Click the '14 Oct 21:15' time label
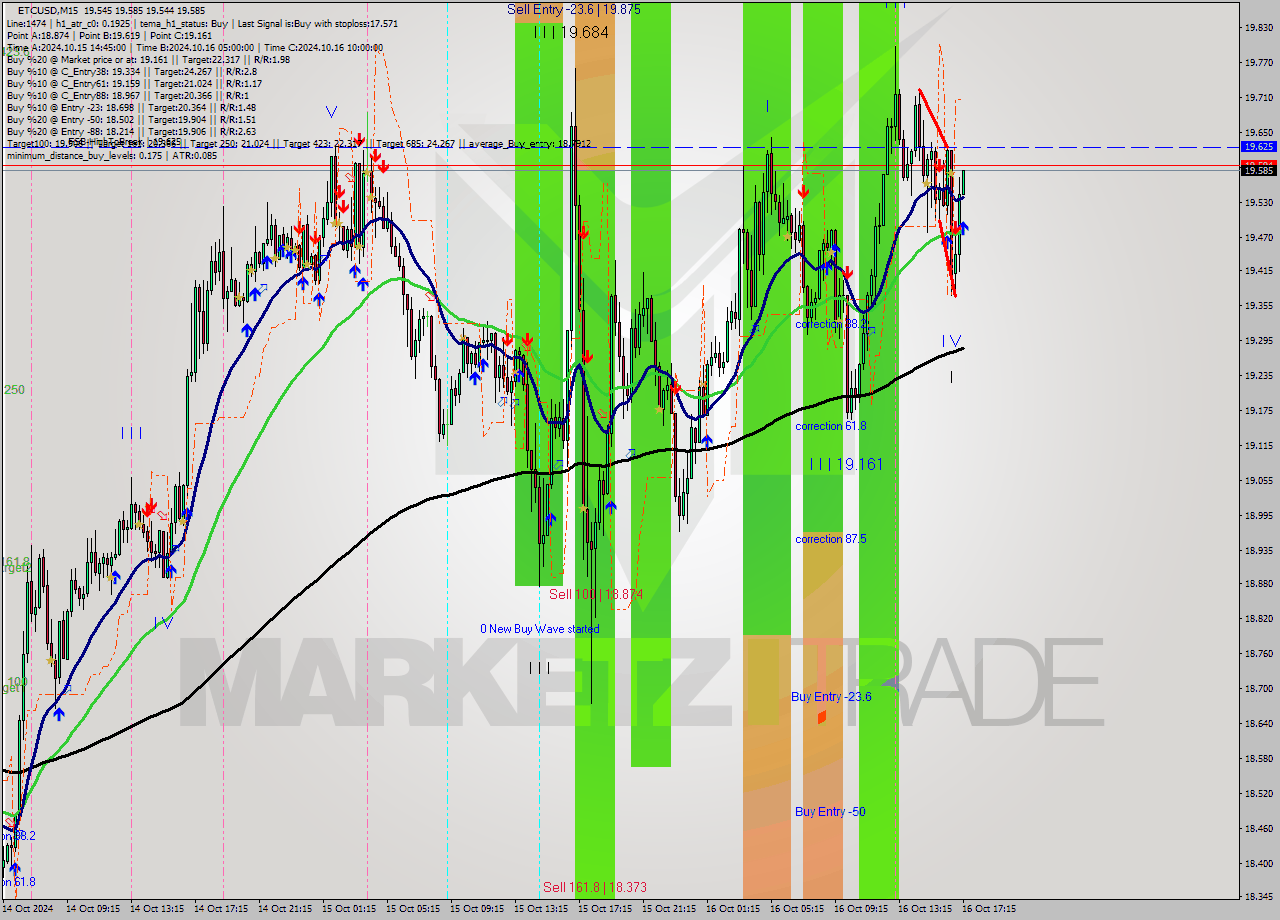Screen dimensions: 1280x920 point(285,909)
